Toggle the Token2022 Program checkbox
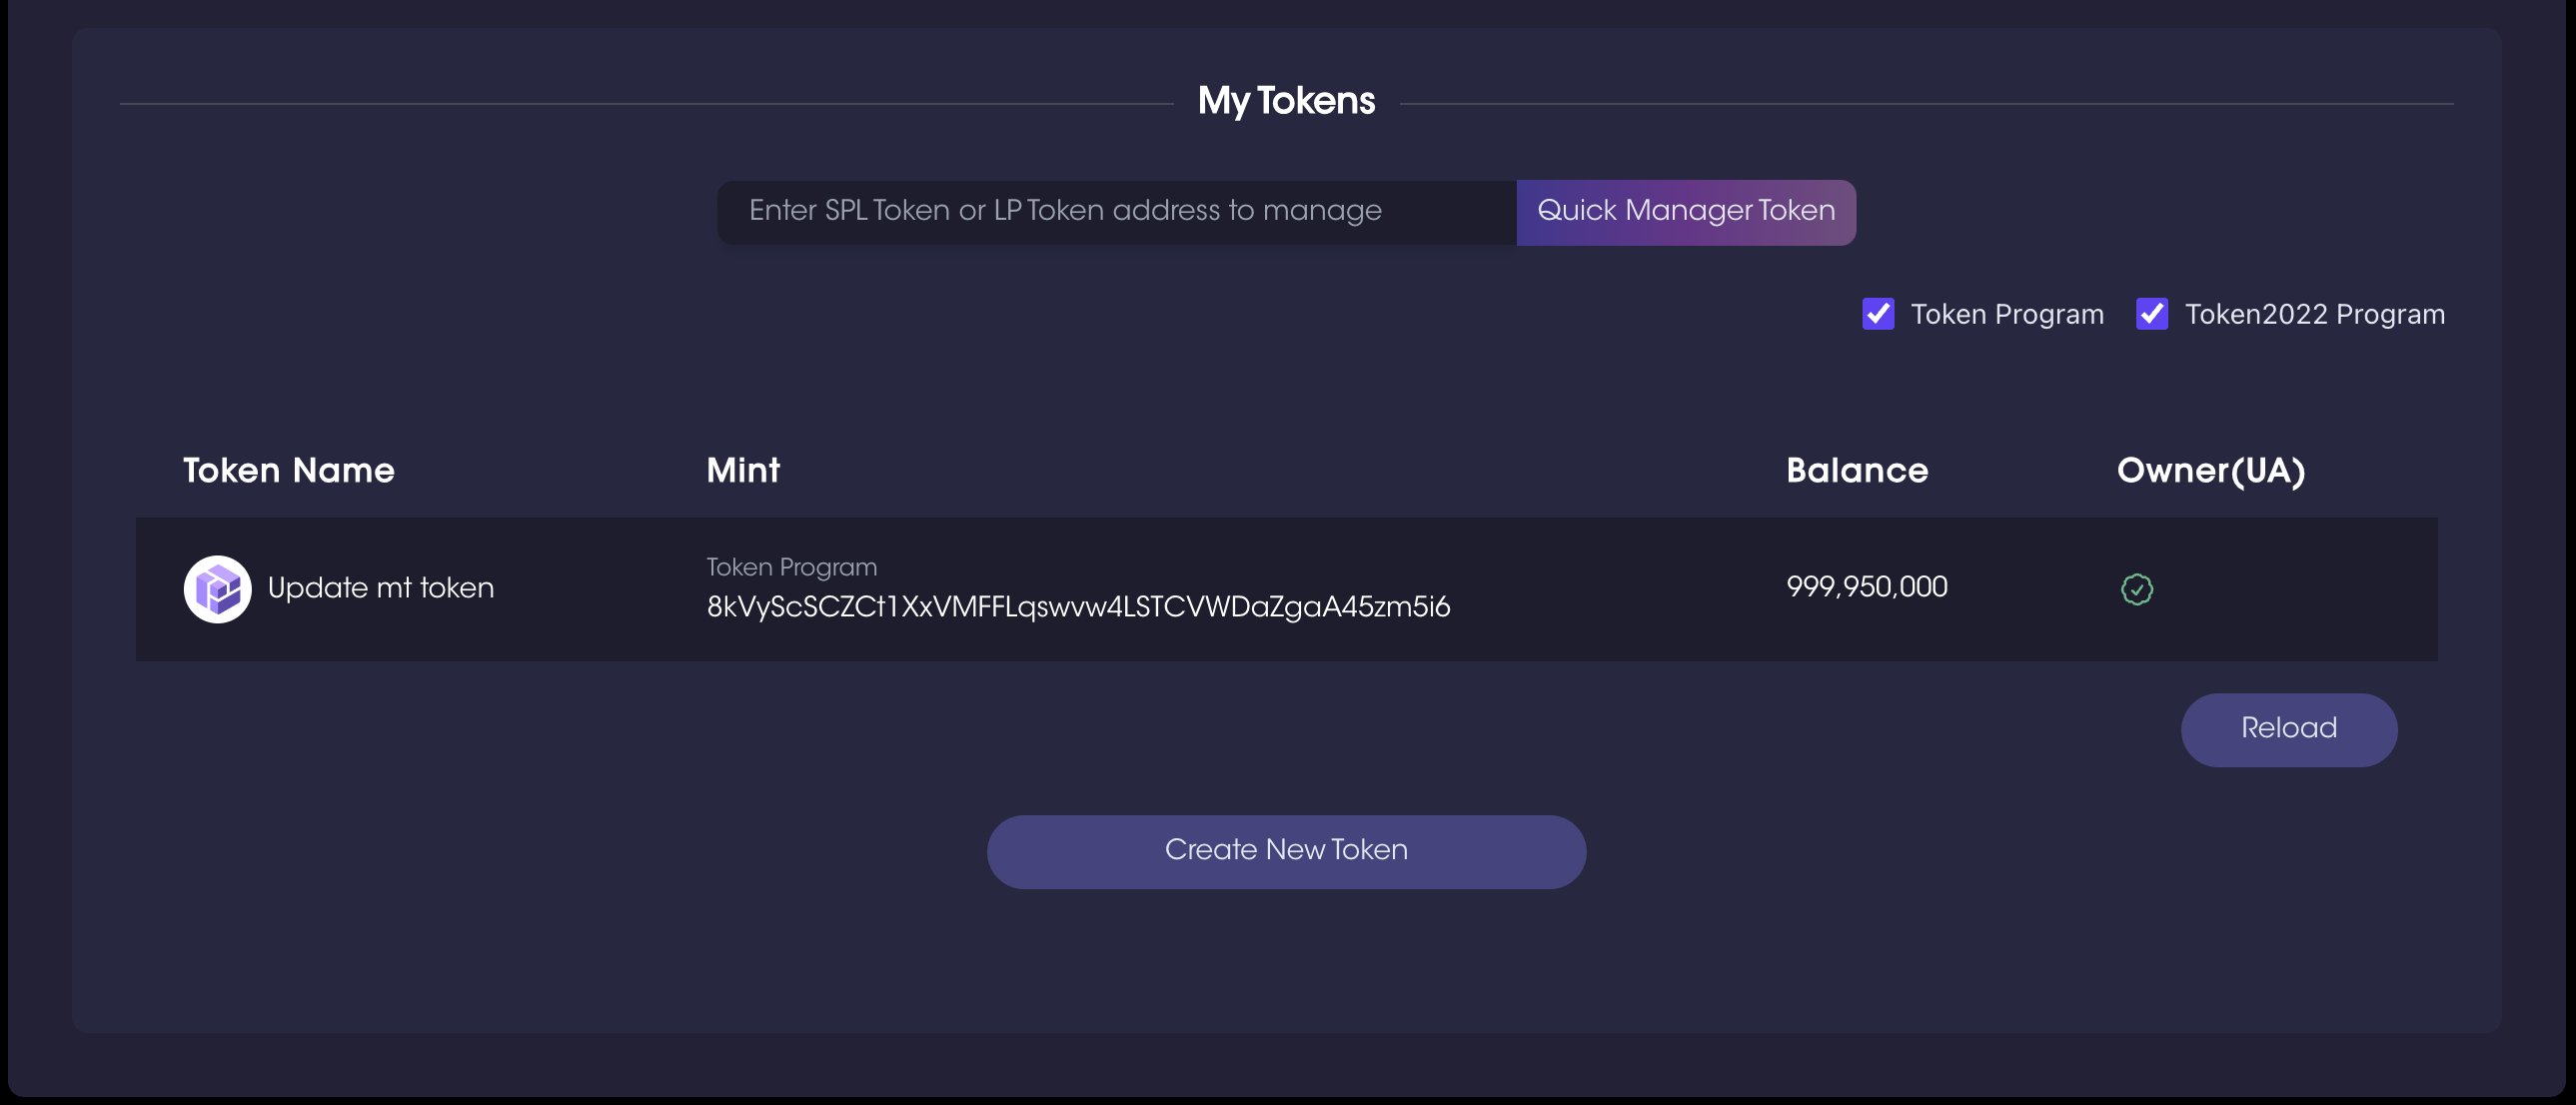Screen dimensions: 2576x1105 2151,314
